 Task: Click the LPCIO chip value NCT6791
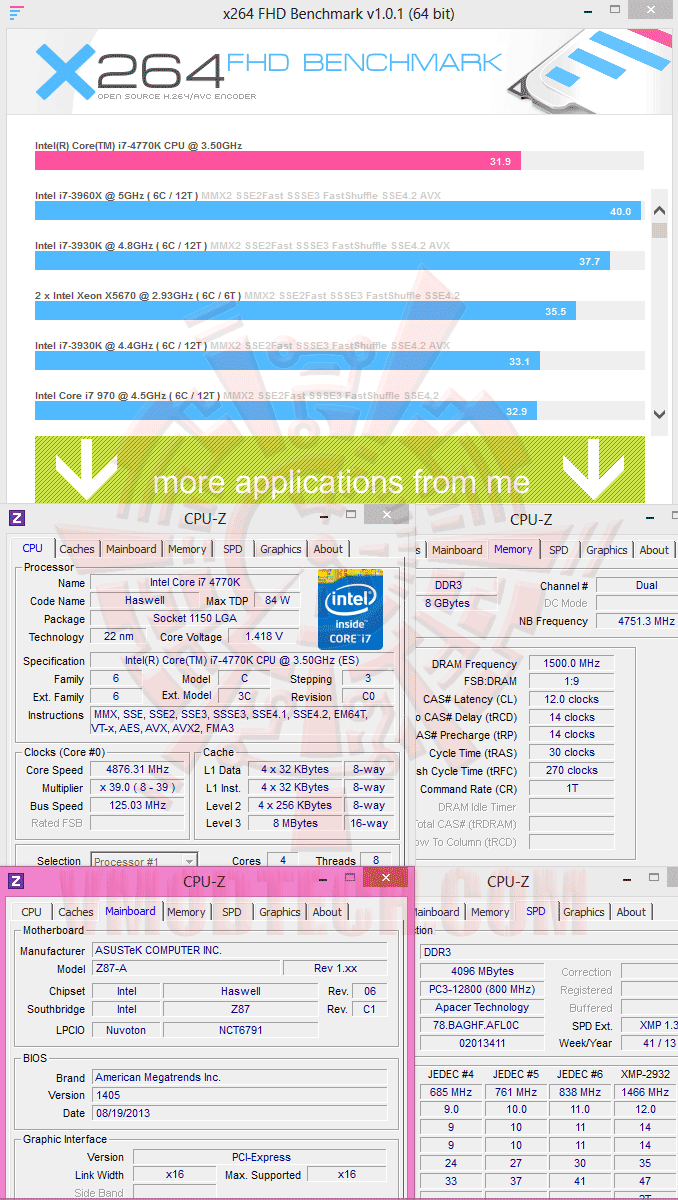(241, 1029)
